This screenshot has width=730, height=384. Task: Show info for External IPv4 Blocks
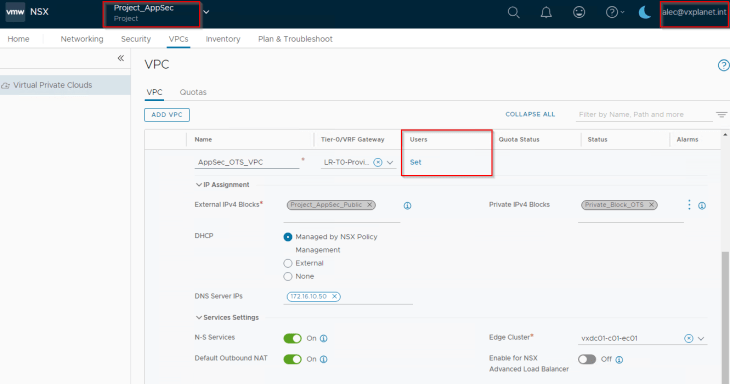407,206
